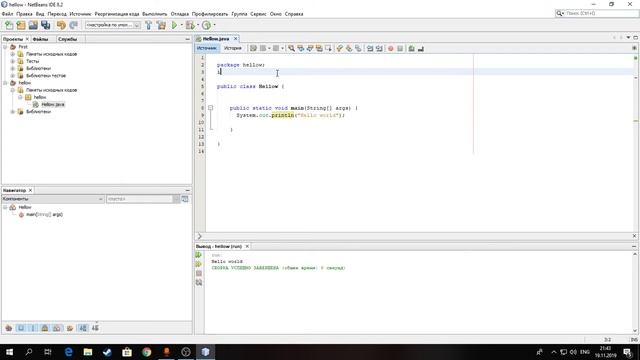Close the Hellow.java editor tab
The image size is (640, 360).
(236, 39)
